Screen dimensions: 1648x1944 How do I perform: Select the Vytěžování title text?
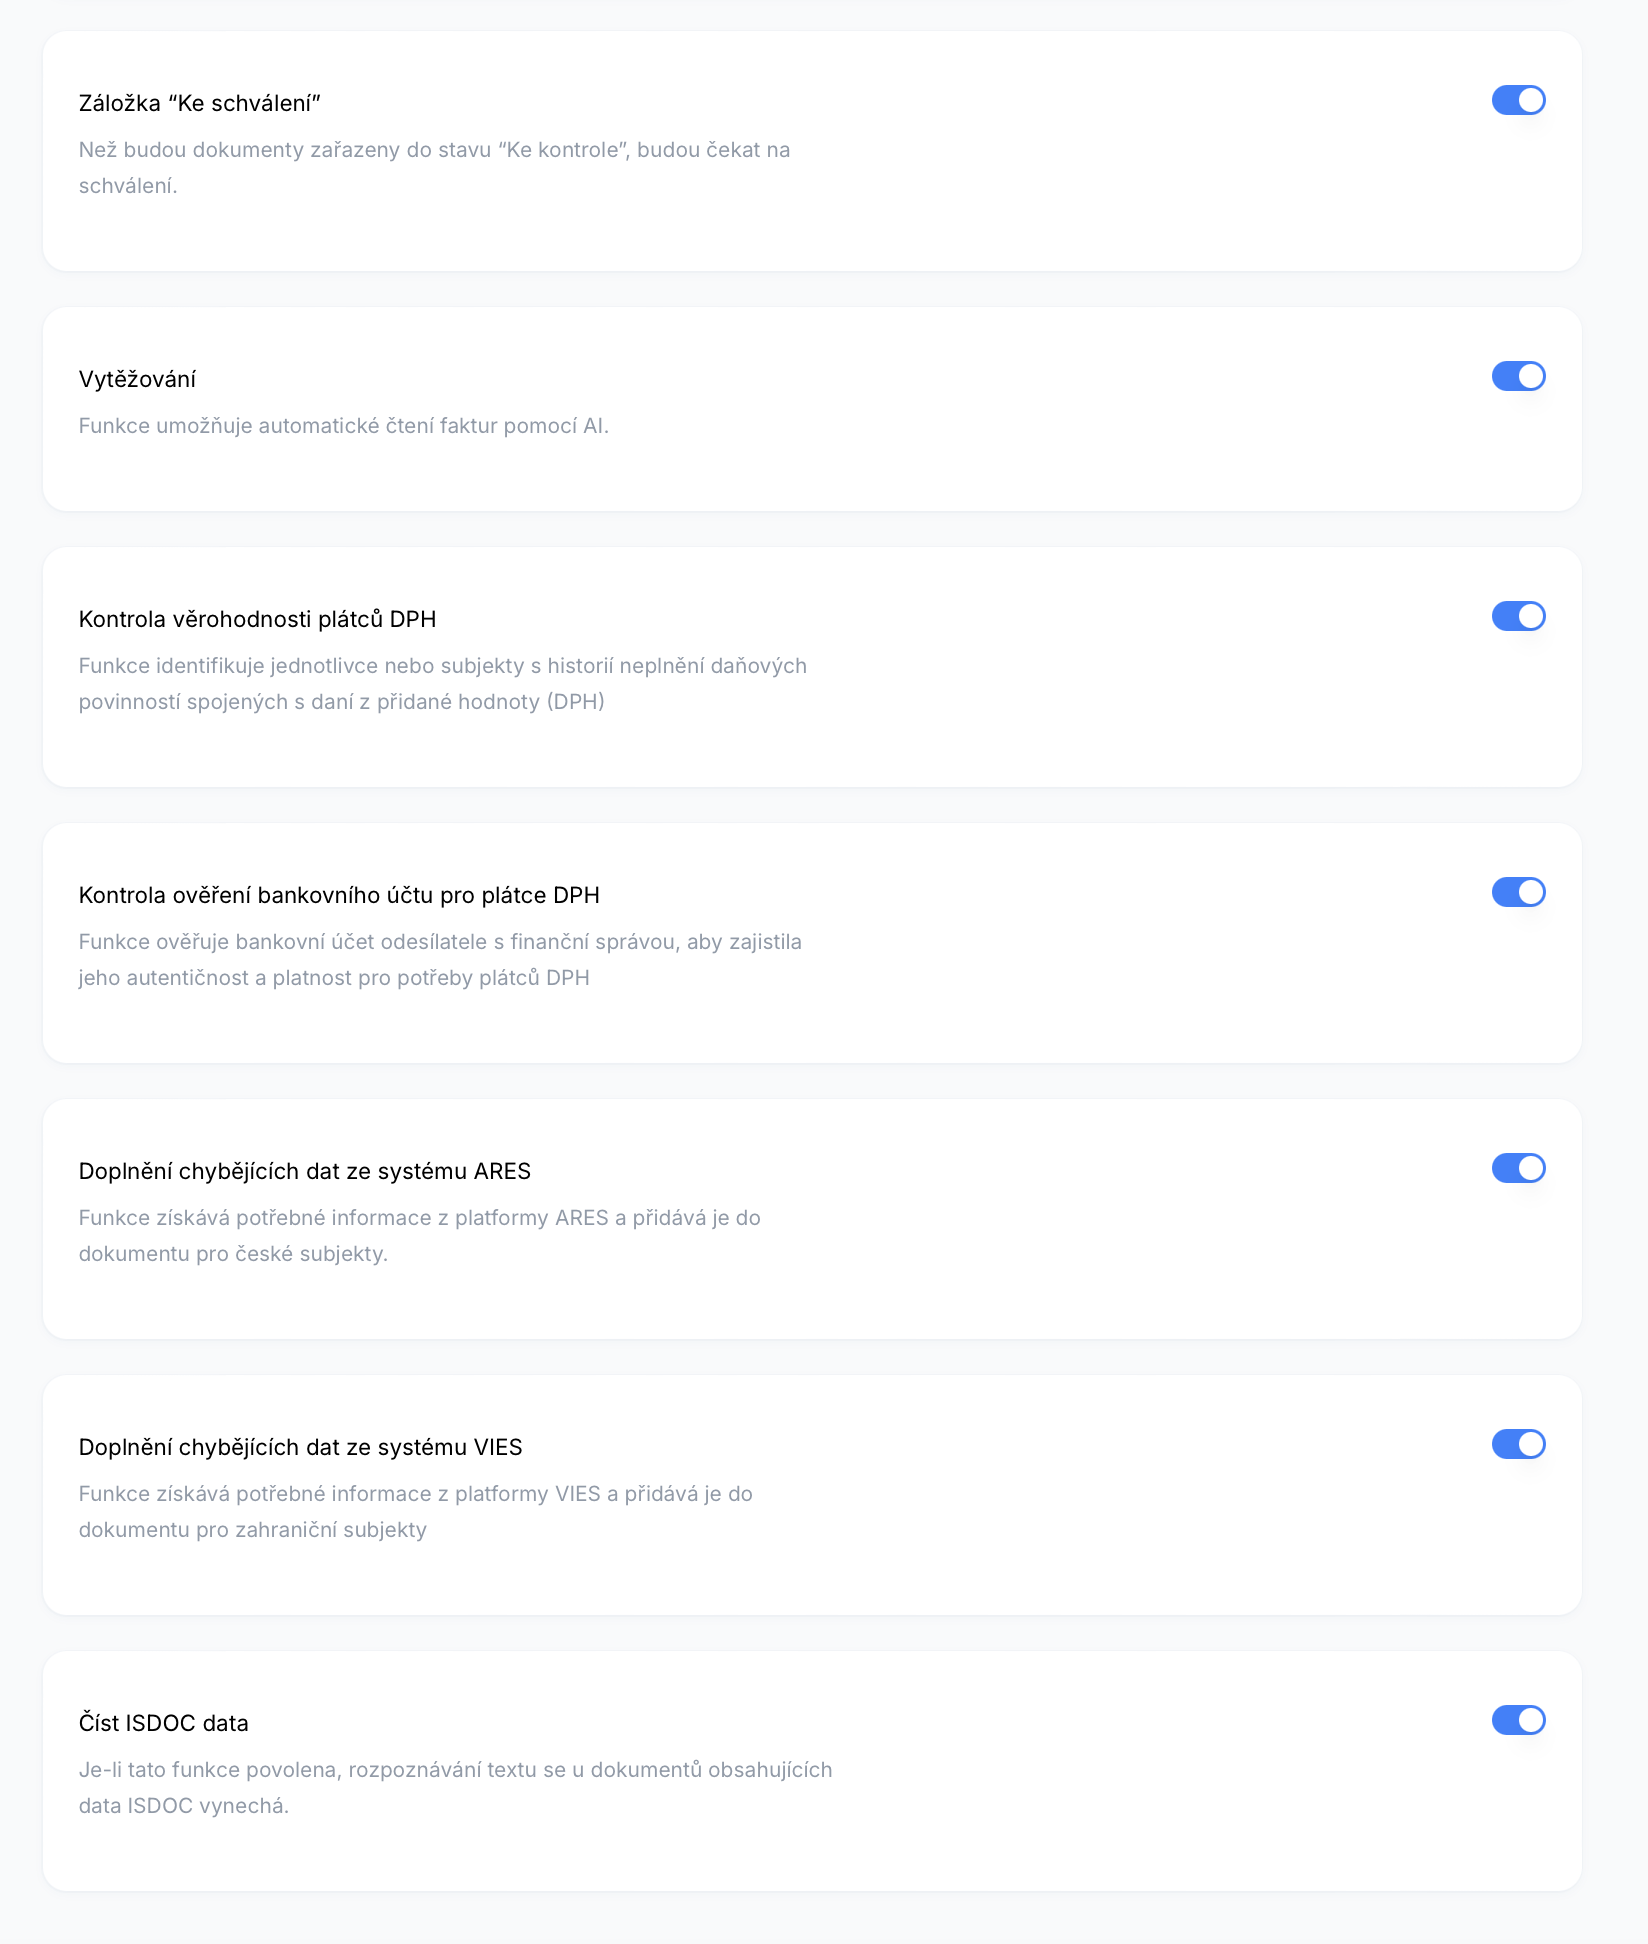137,379
